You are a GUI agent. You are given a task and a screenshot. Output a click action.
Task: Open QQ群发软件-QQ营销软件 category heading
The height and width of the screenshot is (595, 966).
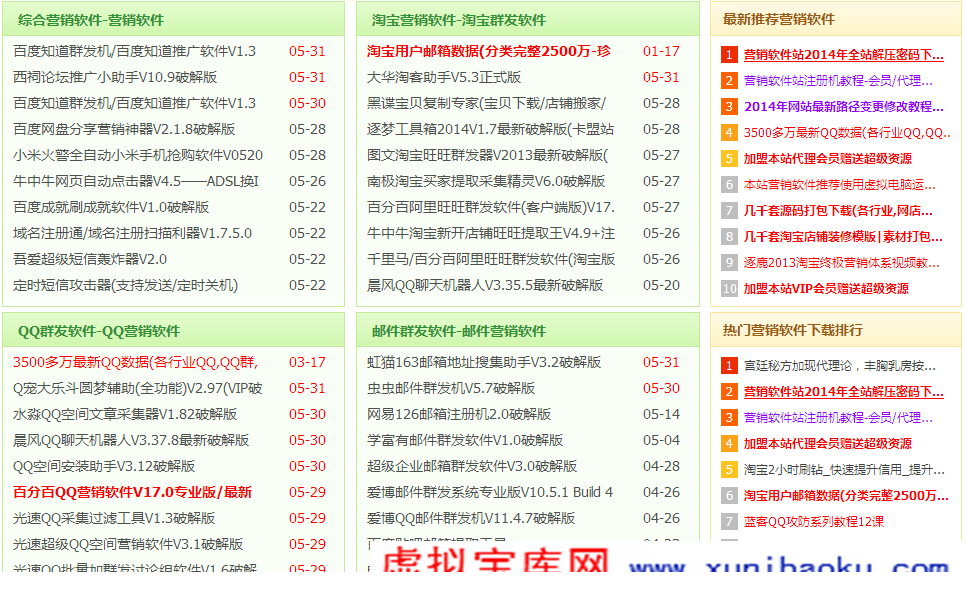[99, 331]
